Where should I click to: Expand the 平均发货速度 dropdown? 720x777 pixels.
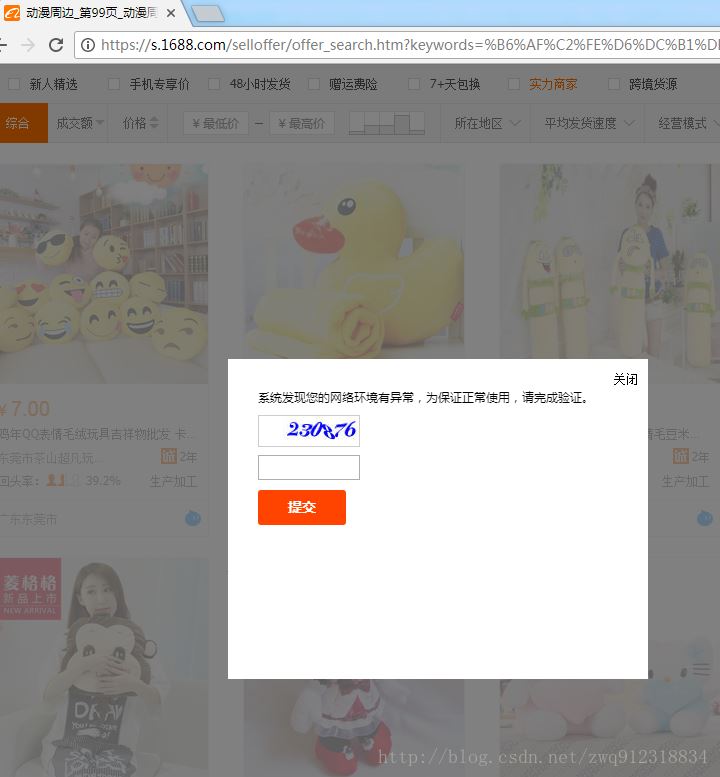tap(589, 123)
